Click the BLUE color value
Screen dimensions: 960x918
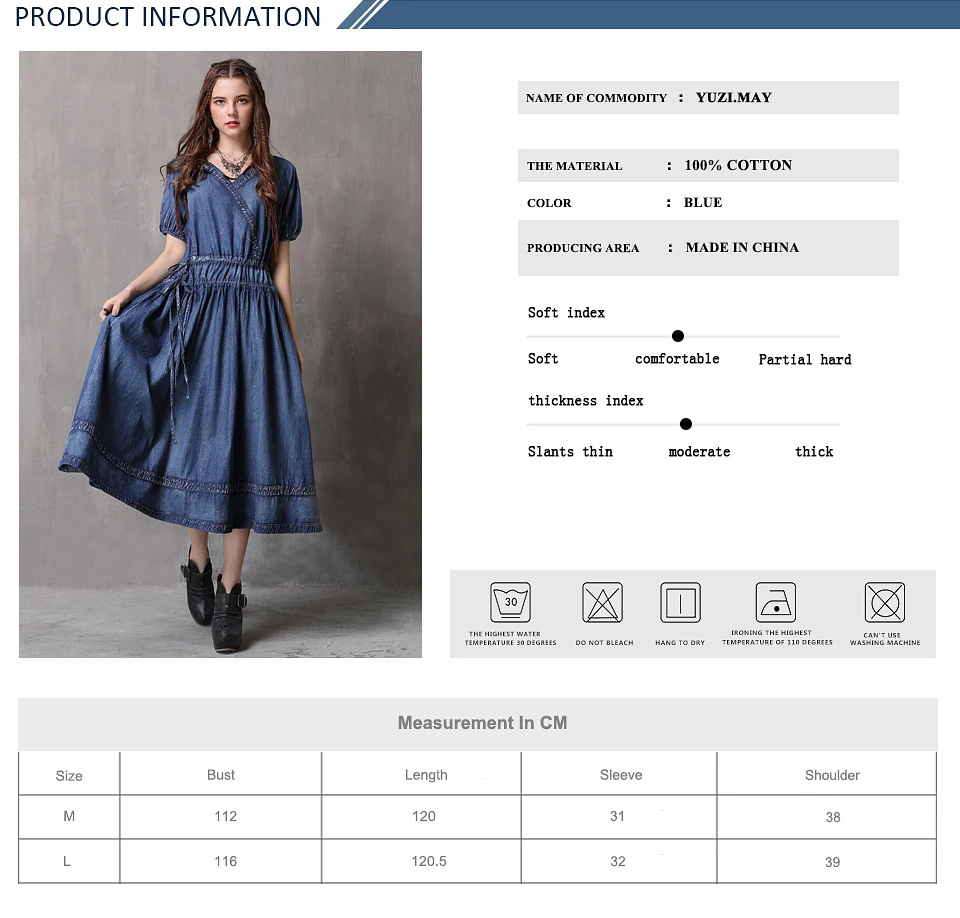pyautogui.click(x=703, y=202)
